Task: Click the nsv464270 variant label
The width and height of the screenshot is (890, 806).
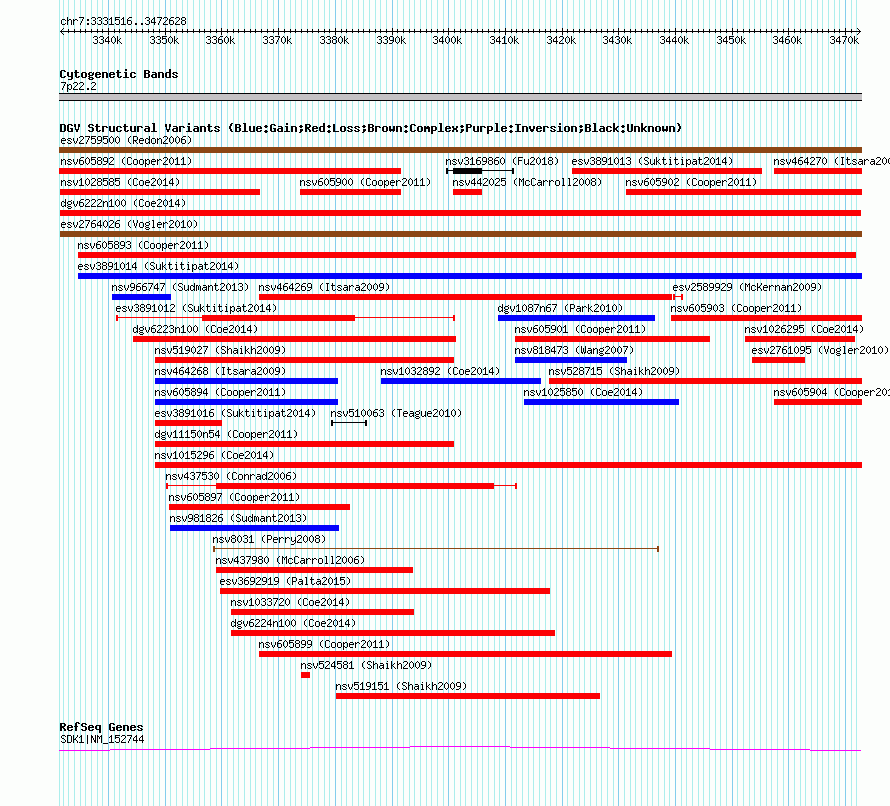Action: click(x=831, y=161)
